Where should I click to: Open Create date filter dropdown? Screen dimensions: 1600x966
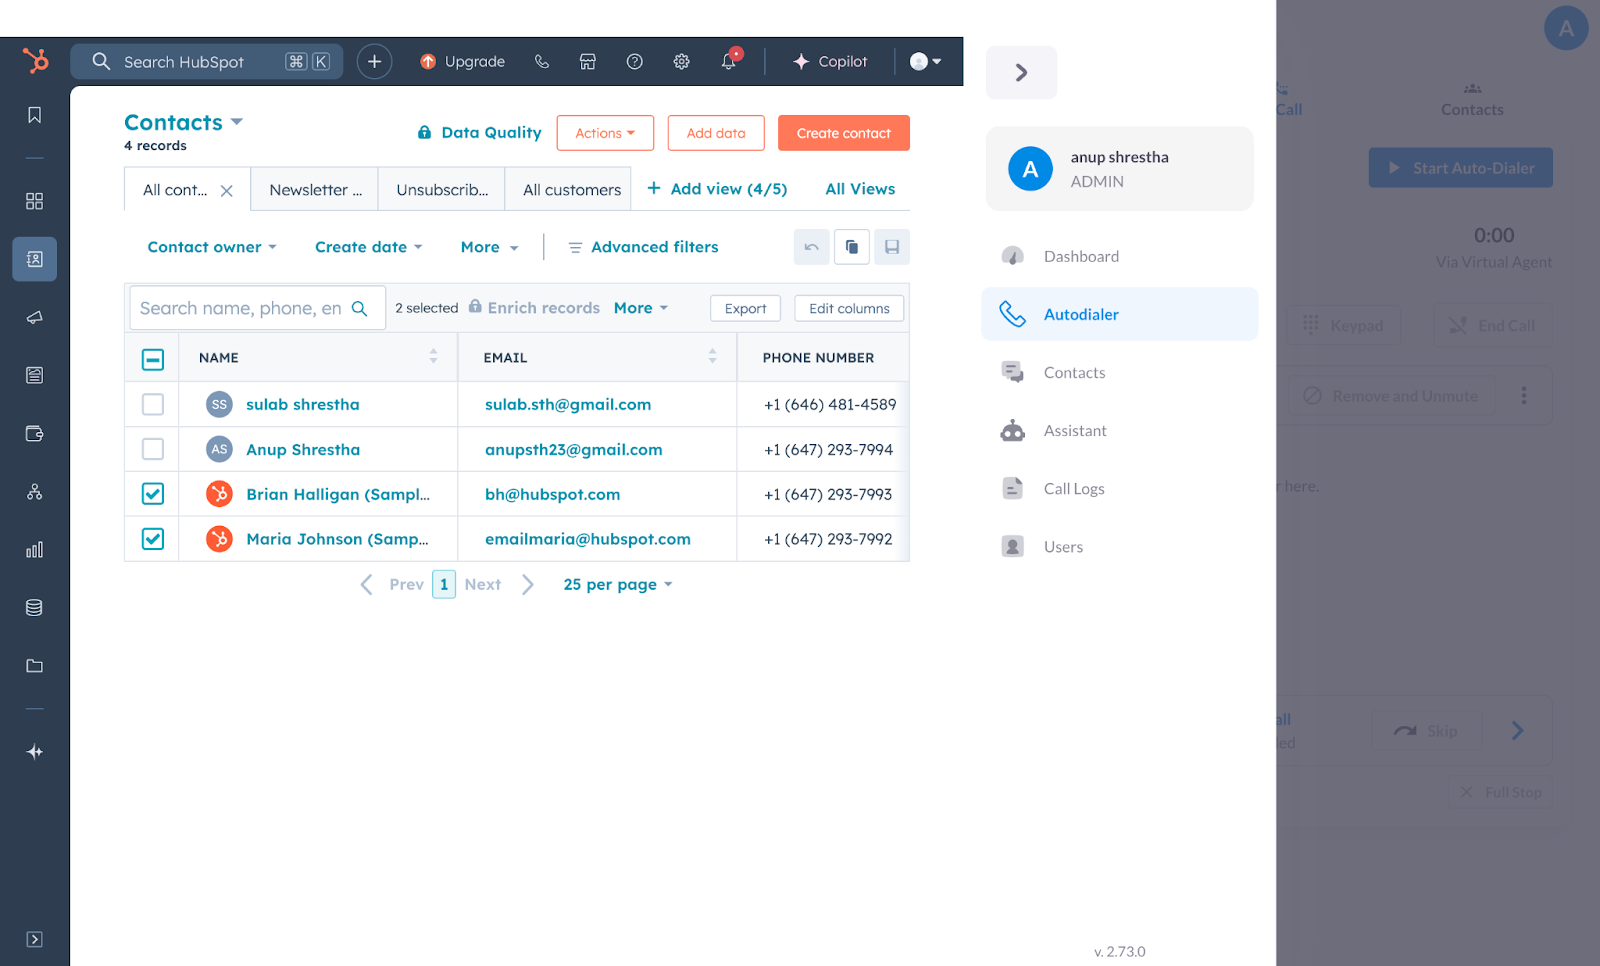[x=369, y=247]
